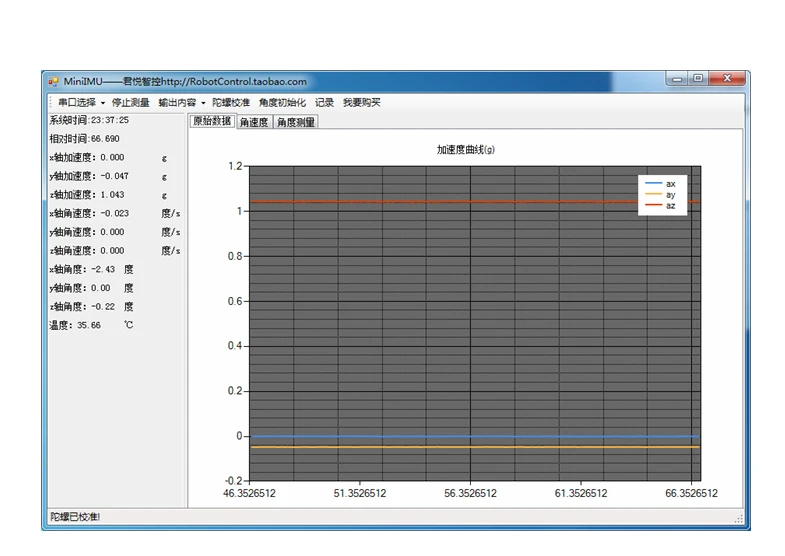Click the yellow ay legend entry
Screen dimensions: 785x556
tap(662, 195)
